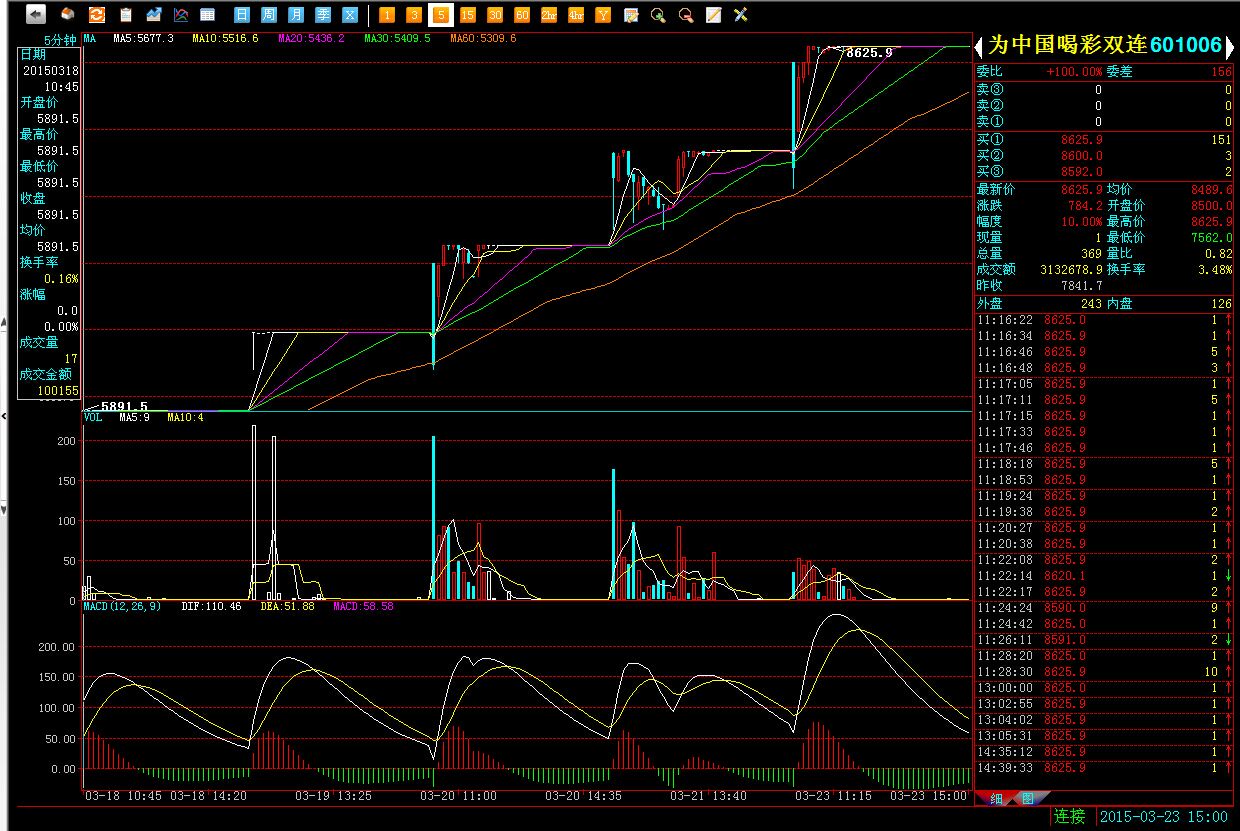Open the 图 chart tab
This screenshot has height=831, width=1240.
[1026, 798]
